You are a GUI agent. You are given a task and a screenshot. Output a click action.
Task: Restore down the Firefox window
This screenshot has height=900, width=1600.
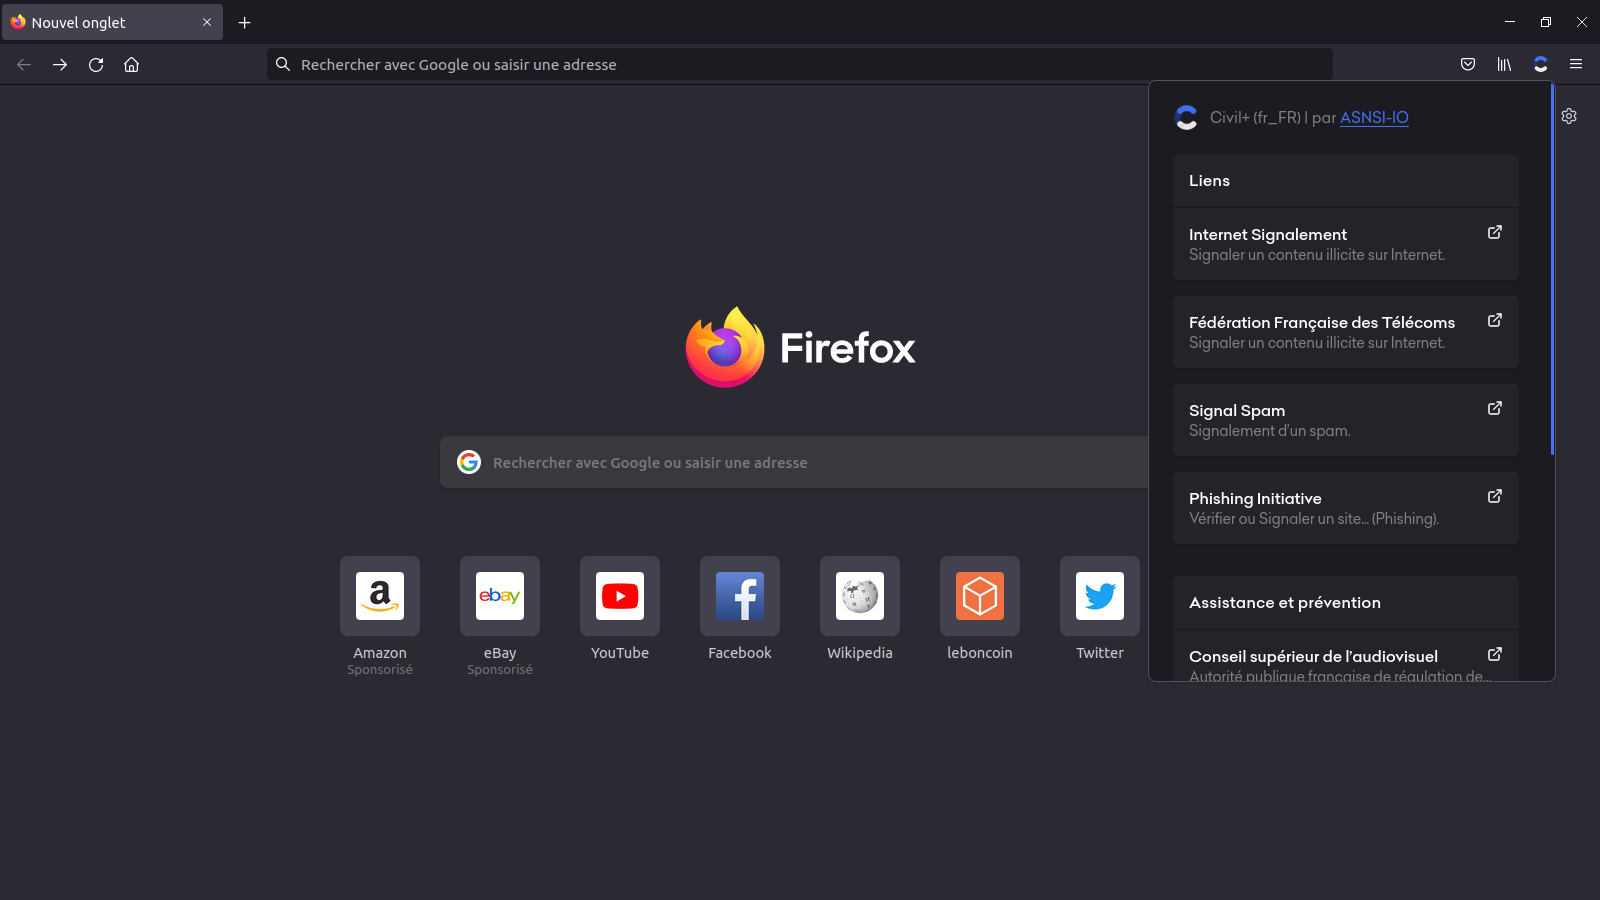pyautogui.click(x=1546, y=22)
